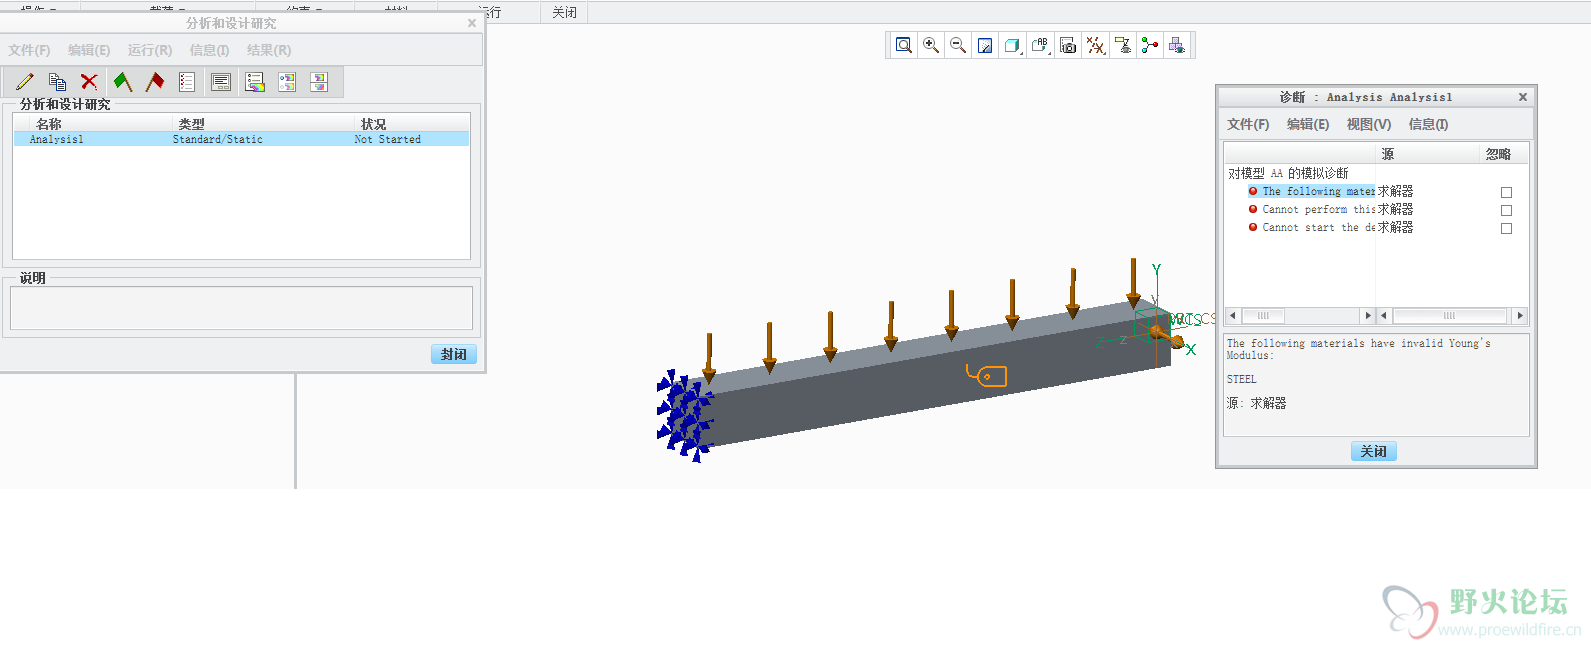Screen dimensions: 1591x648
Task: Stop the run with red flag icon
Action: click(155, 82)
